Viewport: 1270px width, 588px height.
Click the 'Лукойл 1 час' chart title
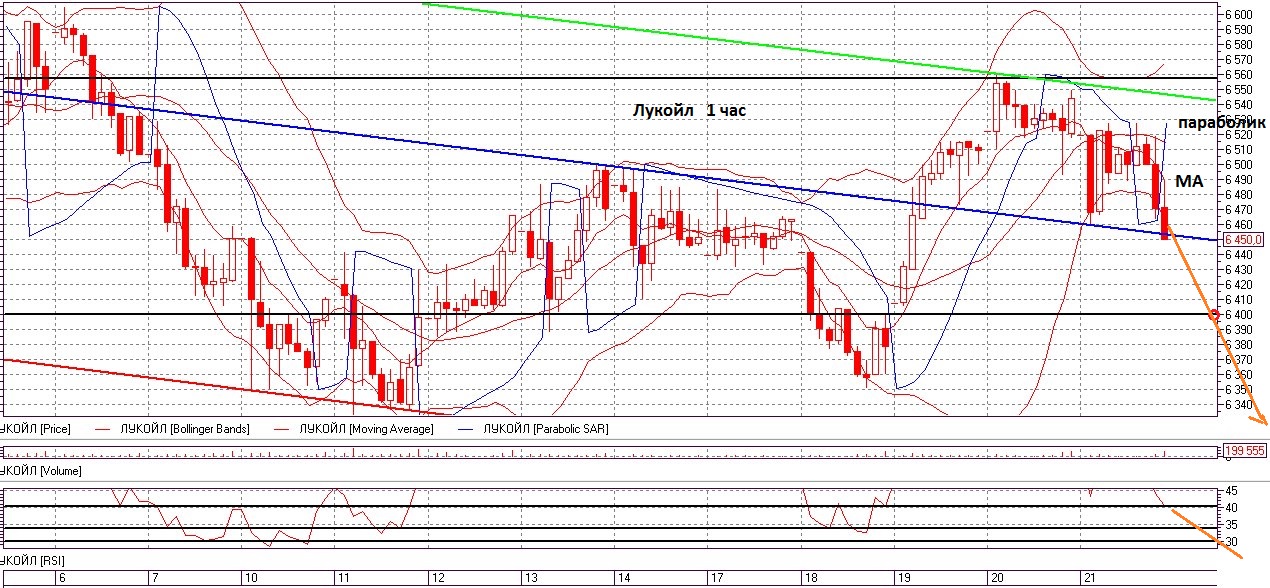point(688,111)
